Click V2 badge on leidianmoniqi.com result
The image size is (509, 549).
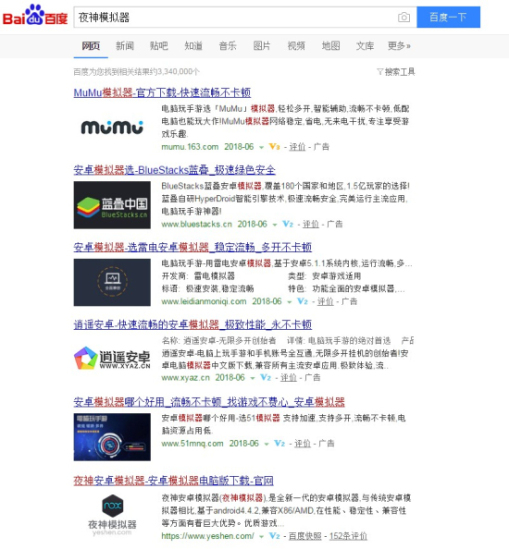[302, 301]
